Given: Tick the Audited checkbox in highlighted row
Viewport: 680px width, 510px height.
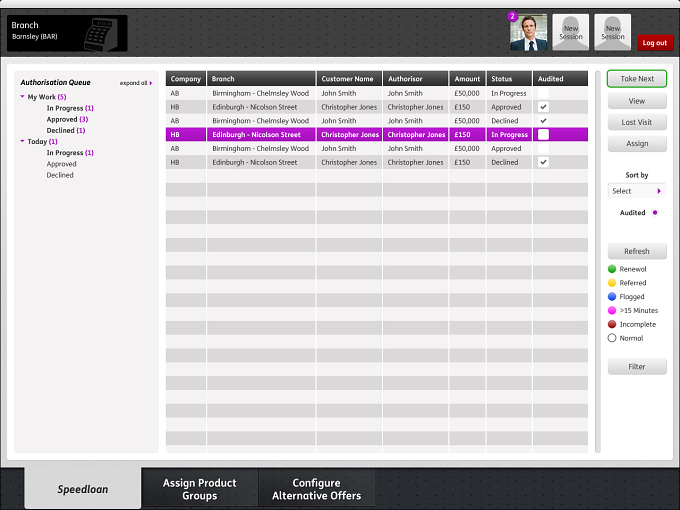Looking at the screenshot, I should (543, 134).
